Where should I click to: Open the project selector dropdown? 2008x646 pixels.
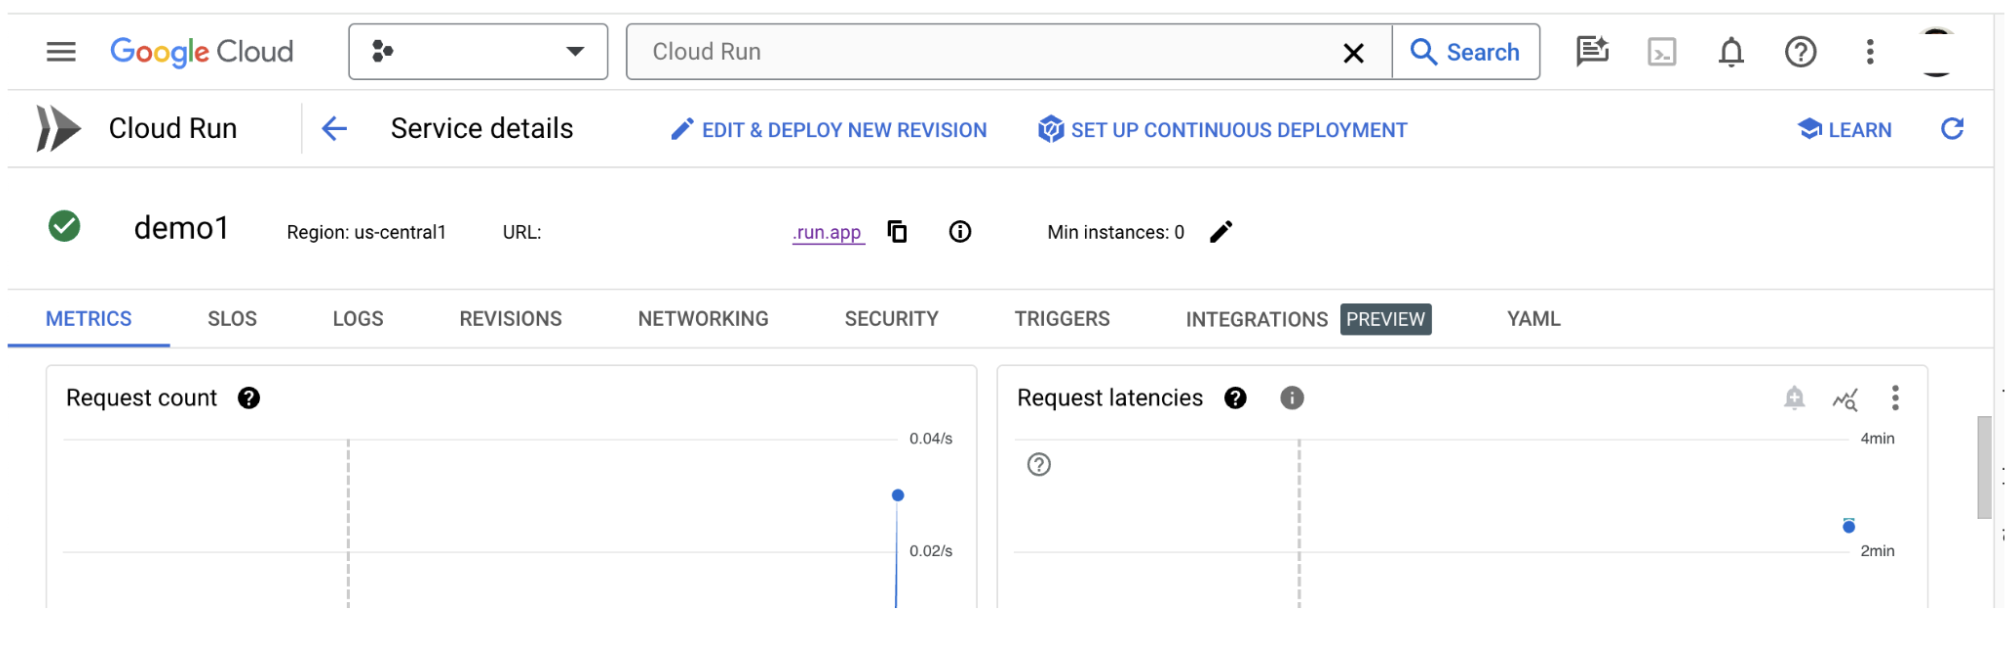(478, 52)
